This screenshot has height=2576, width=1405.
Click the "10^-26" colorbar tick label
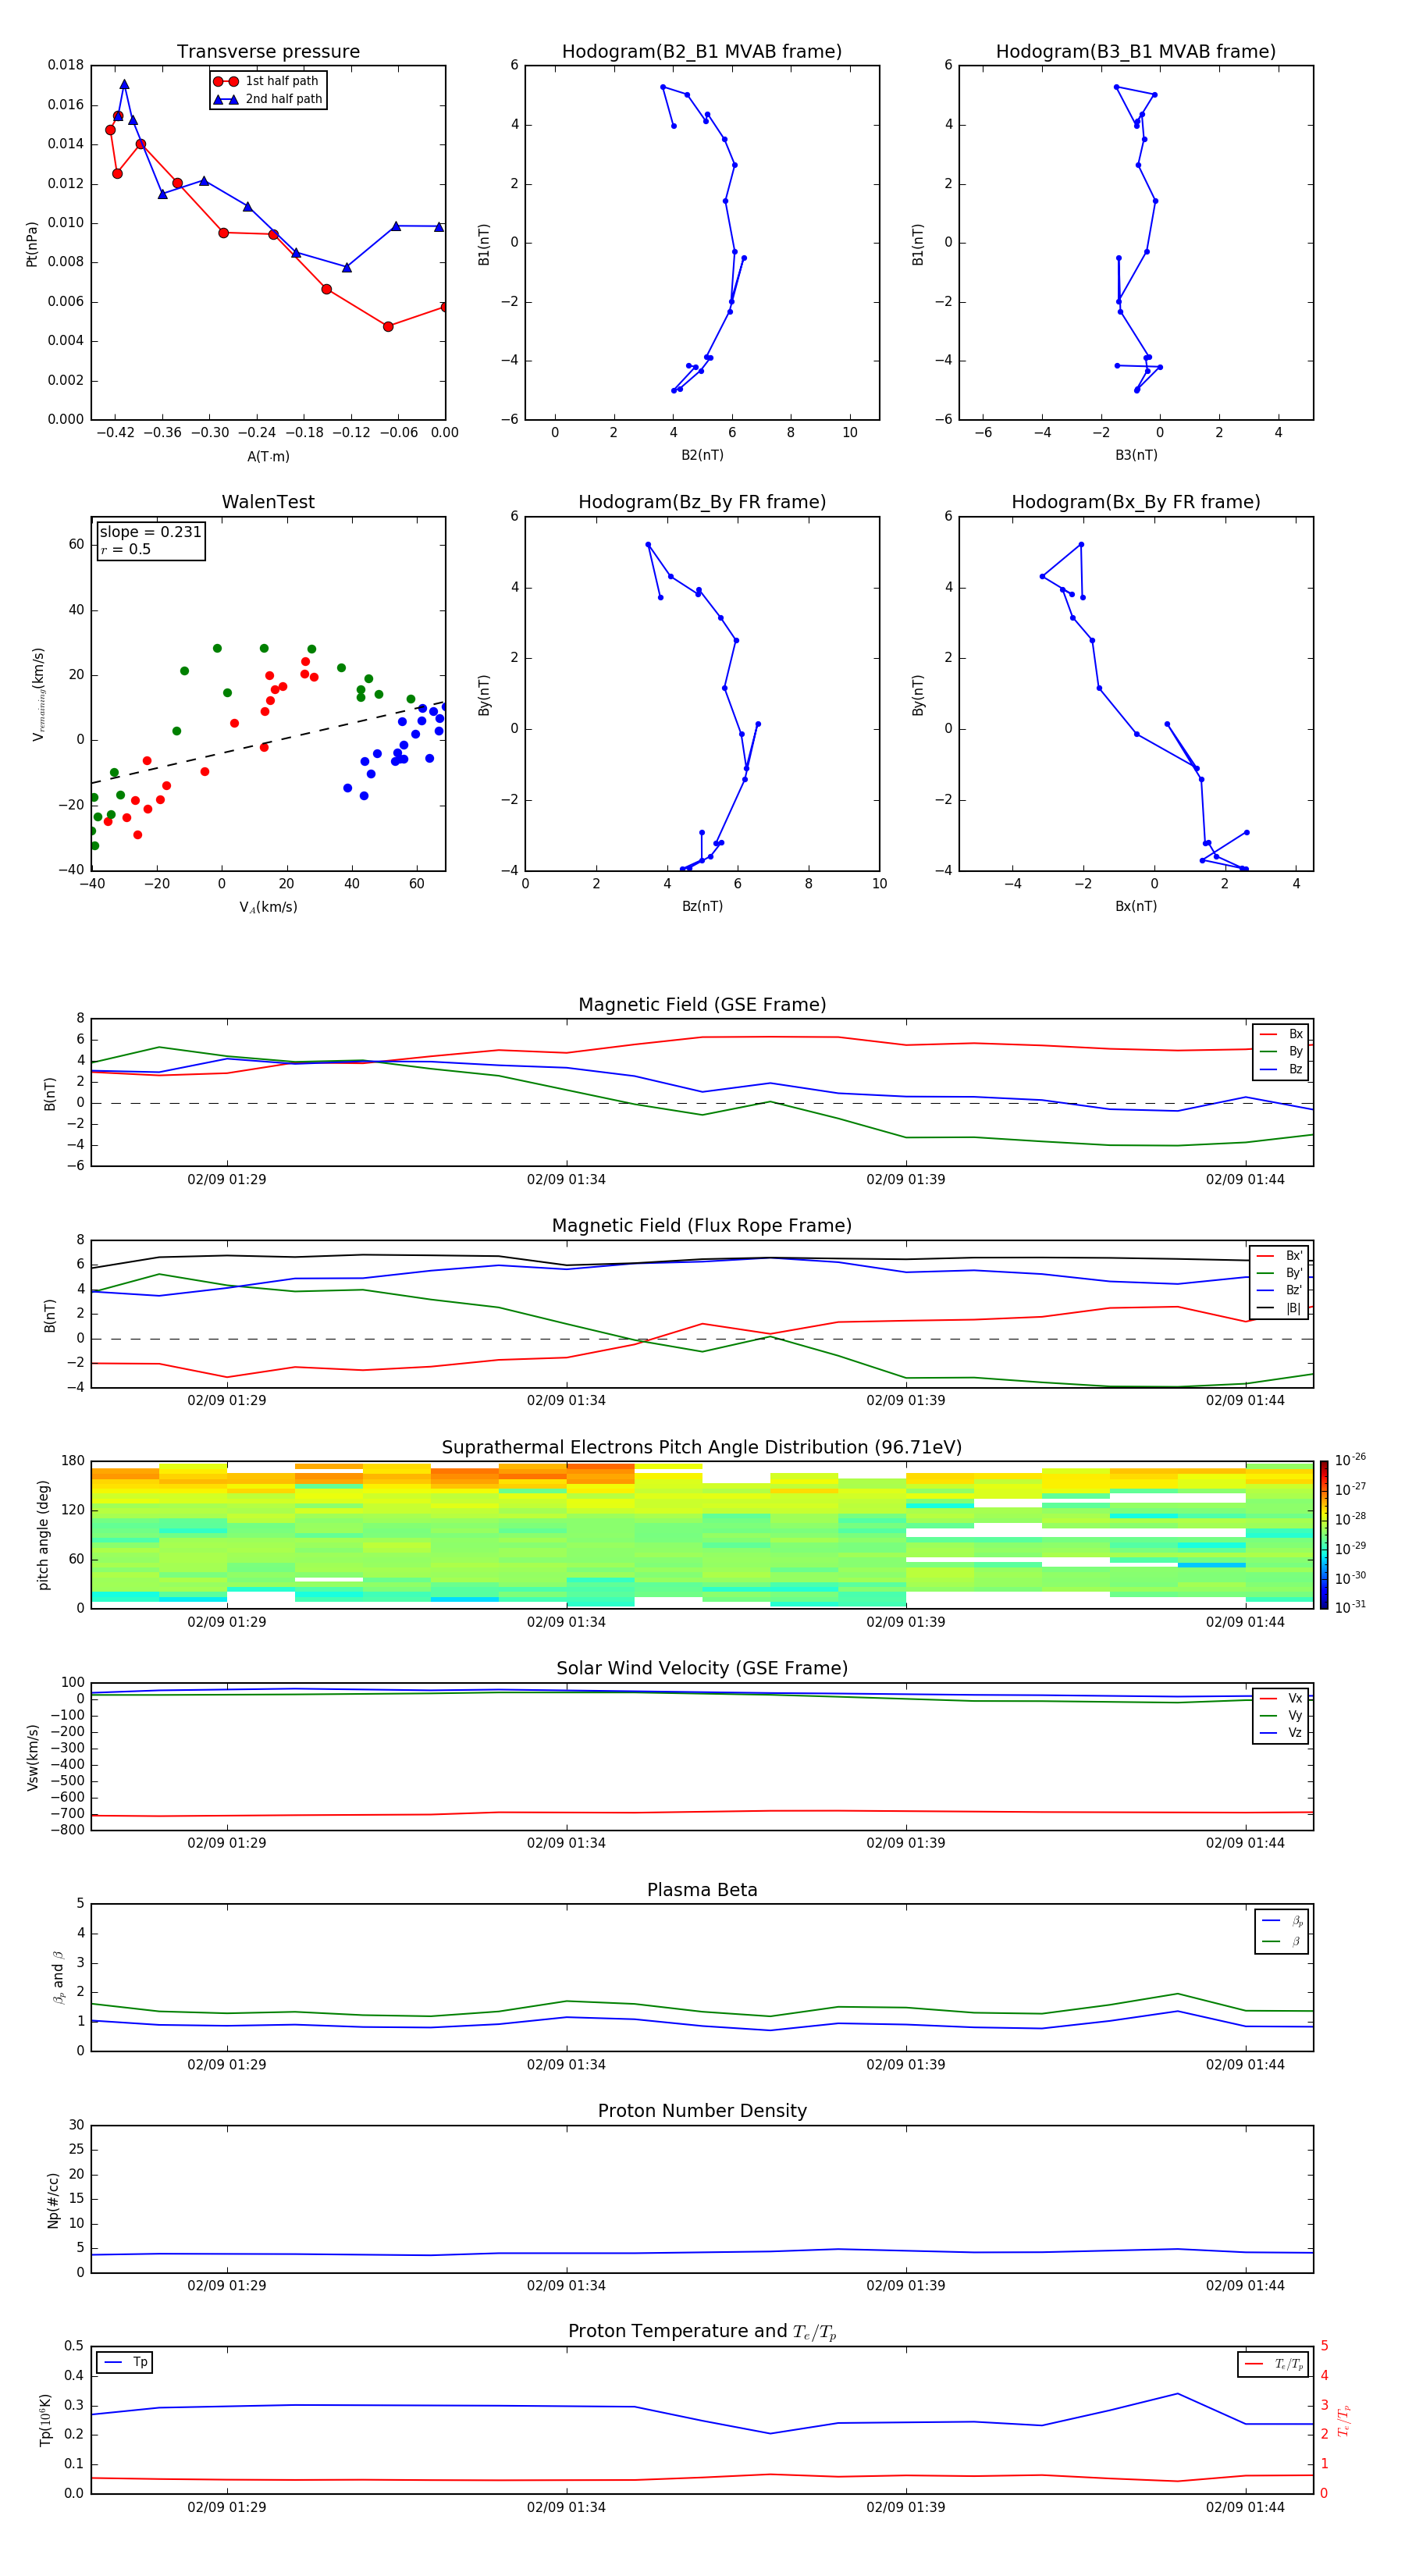pyautogui.click(x=1350, y=1460)
